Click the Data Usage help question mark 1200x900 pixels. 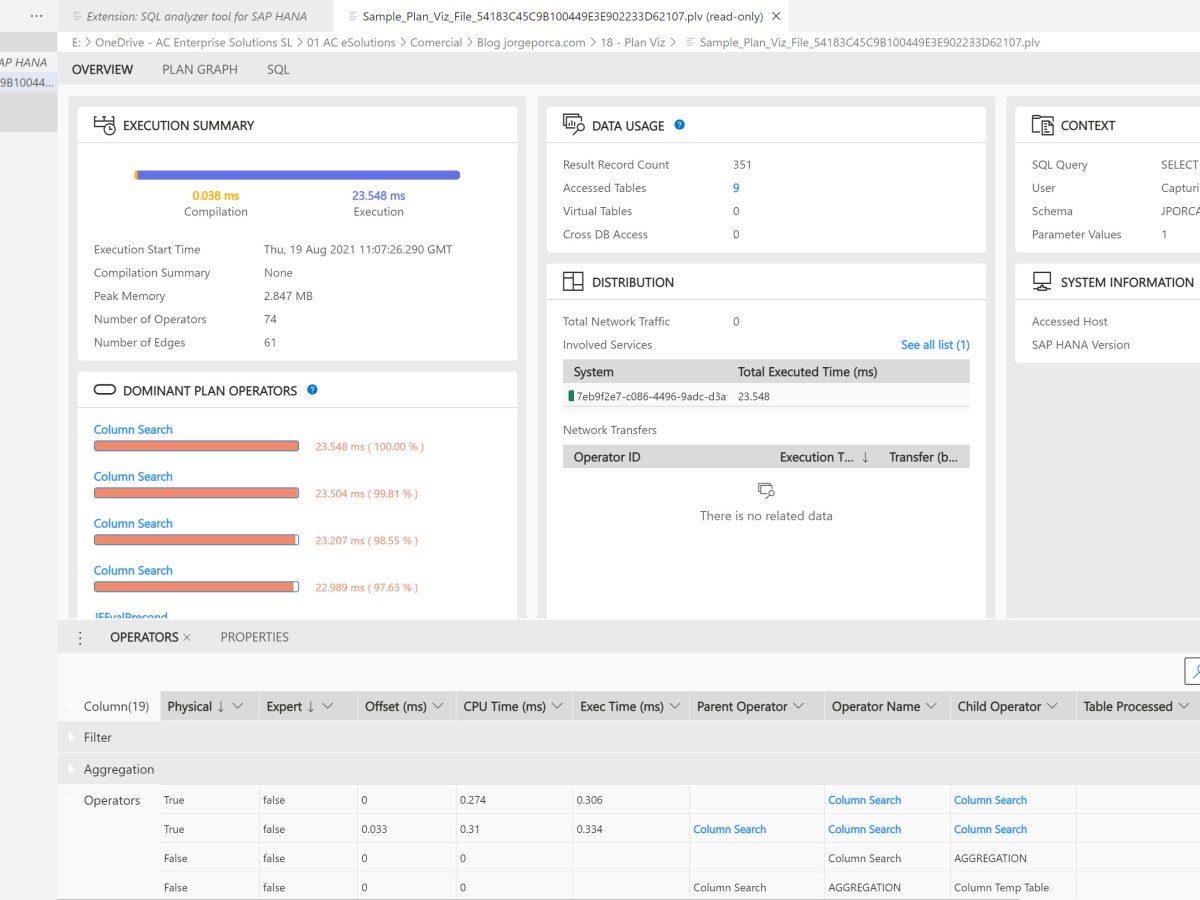coord(679,125)
